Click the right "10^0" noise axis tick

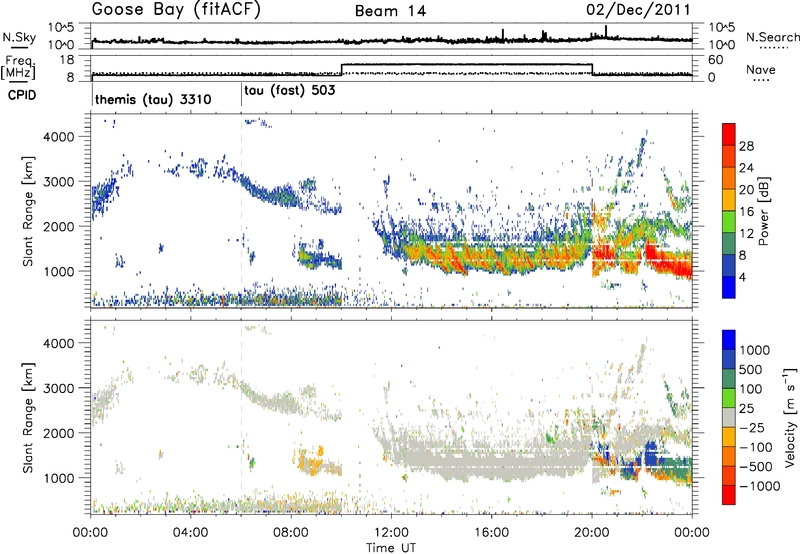[x=722, y=45]
